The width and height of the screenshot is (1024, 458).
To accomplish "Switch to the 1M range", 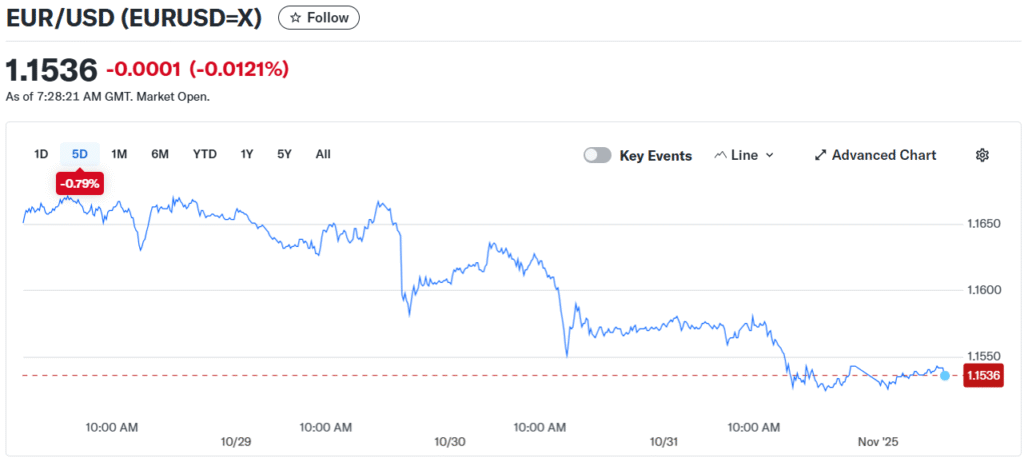I will pyautogui.click(x=119, y=154).
